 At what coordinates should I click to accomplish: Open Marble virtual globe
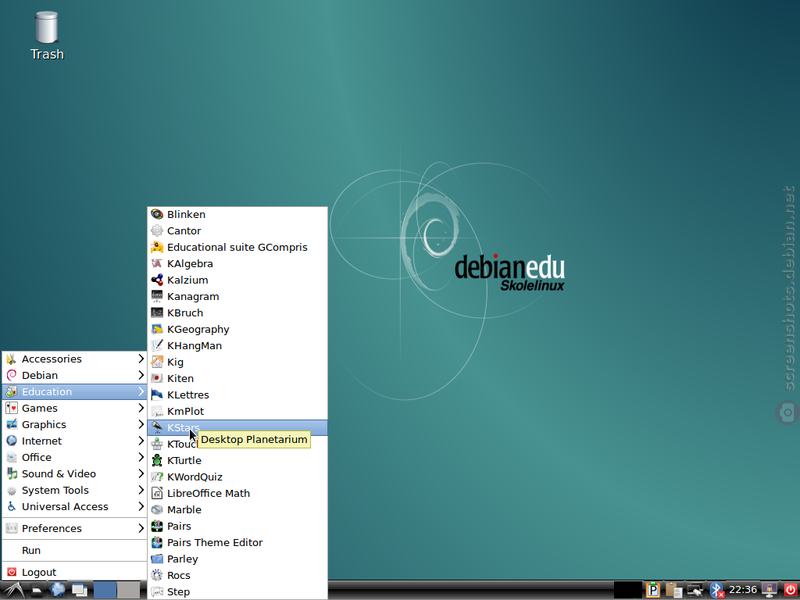click(237, 509)
